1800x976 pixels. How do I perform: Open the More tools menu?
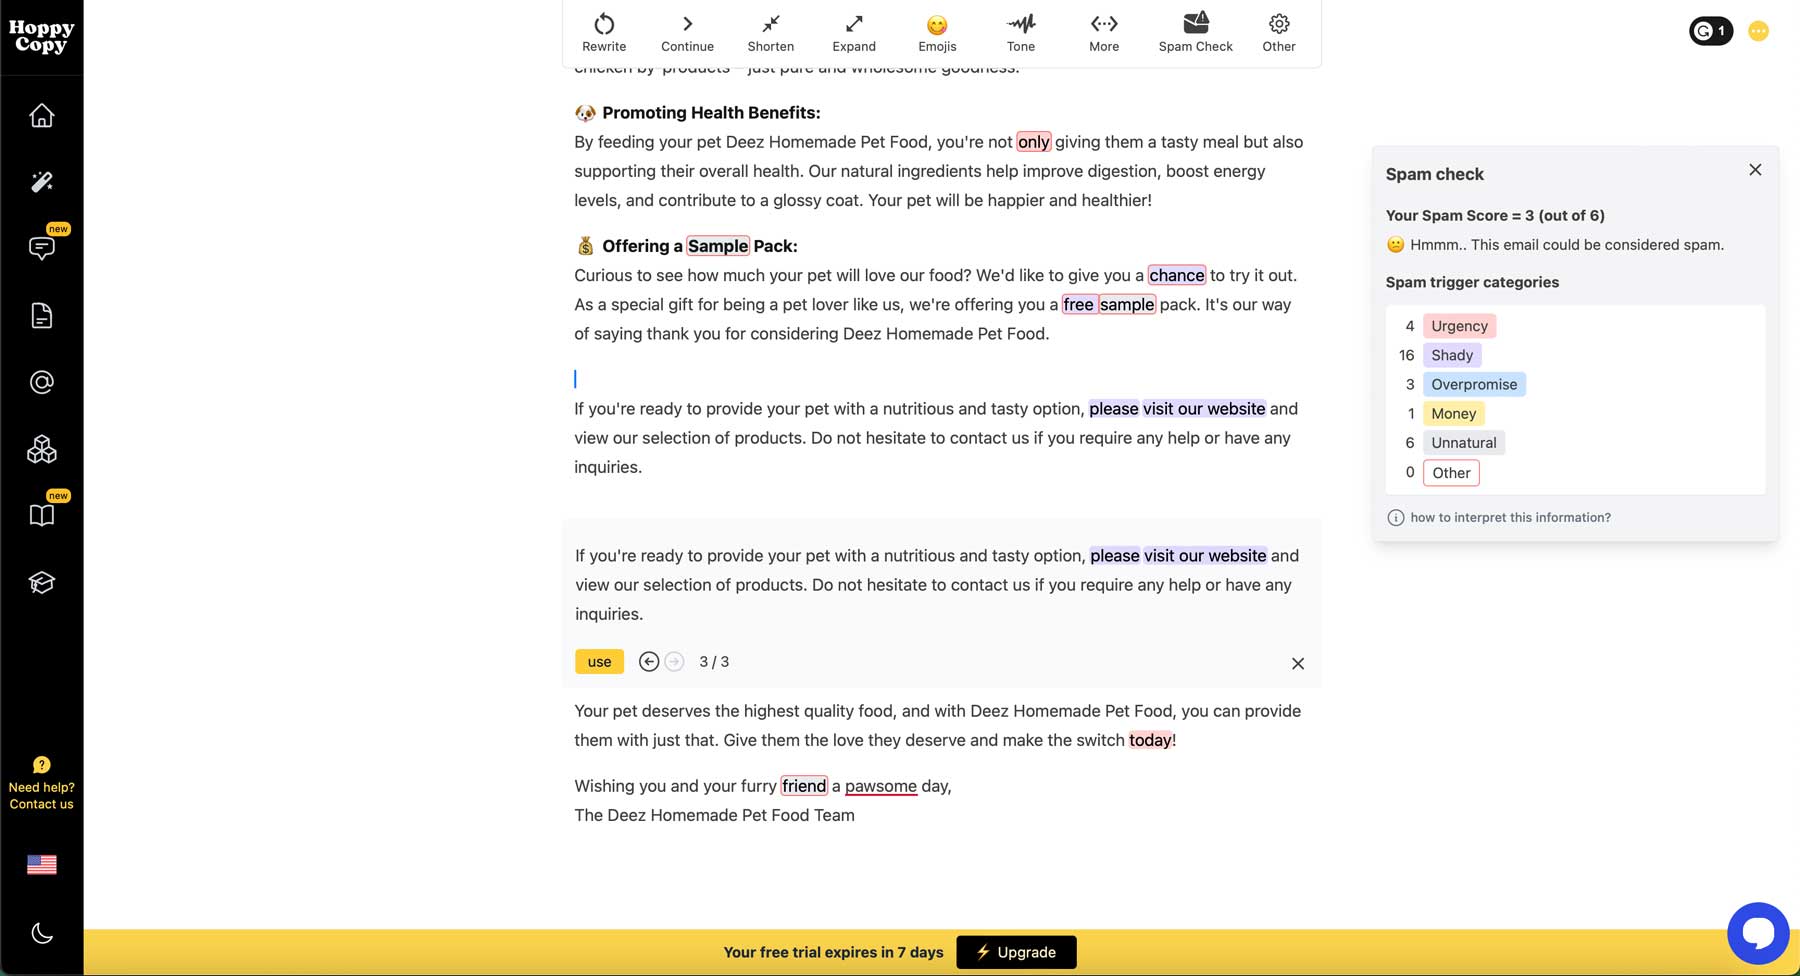point(1103,30)
